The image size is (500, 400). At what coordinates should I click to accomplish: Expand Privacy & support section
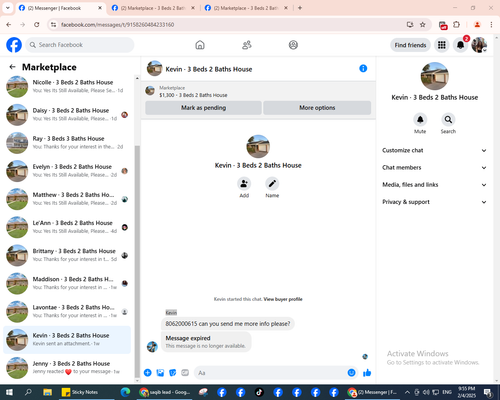[x=434, y=202]
